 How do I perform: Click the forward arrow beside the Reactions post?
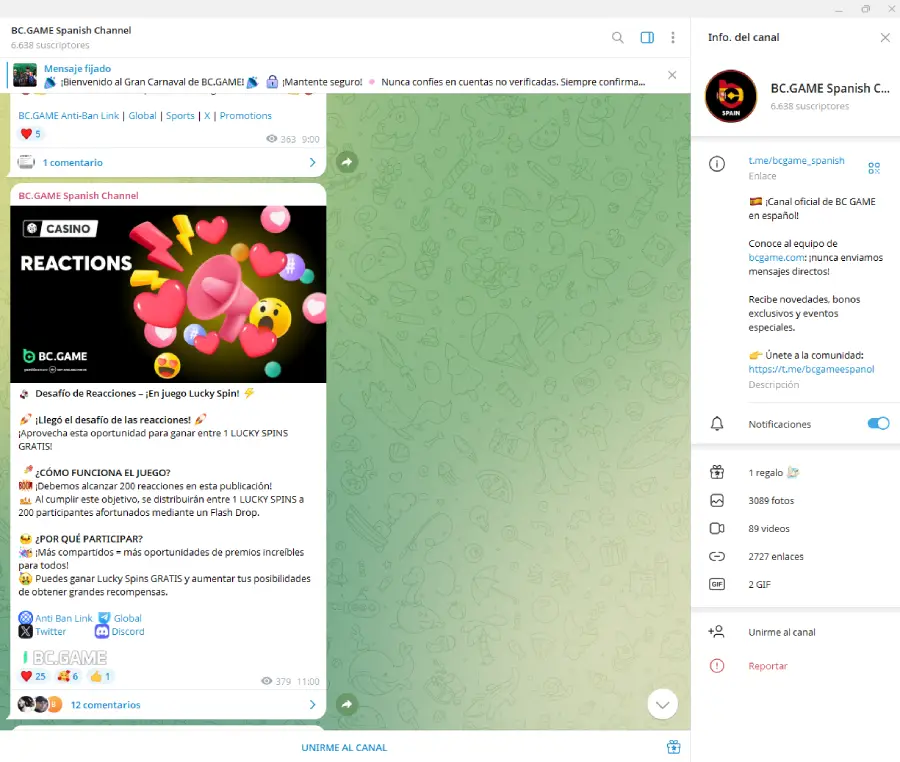(x=346, y=704)
